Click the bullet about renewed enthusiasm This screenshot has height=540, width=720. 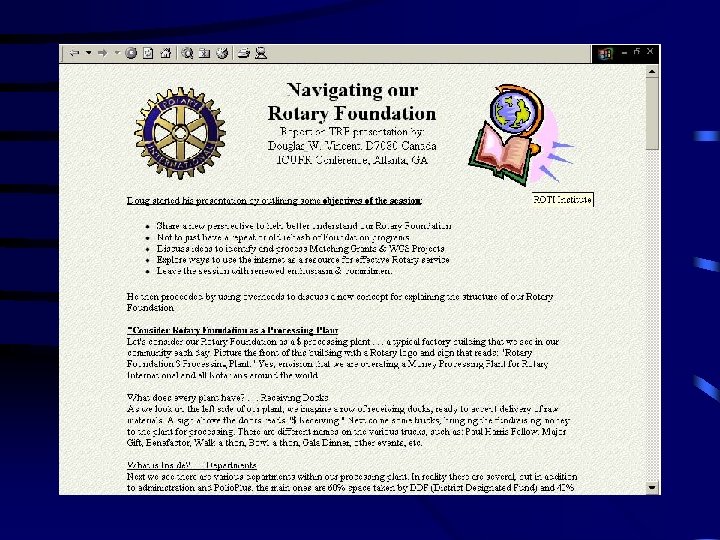274,271
